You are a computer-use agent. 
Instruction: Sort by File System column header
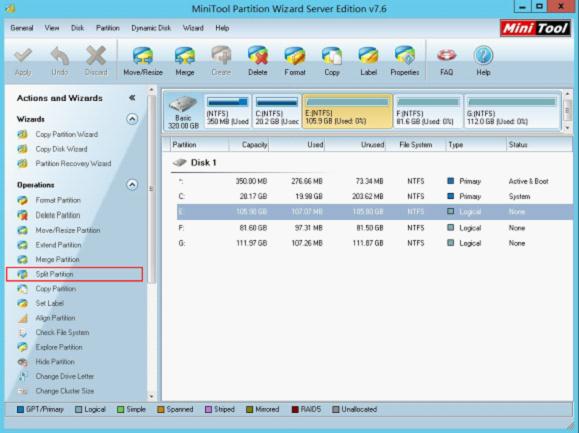pyautogui.click(x=415, y=145)
